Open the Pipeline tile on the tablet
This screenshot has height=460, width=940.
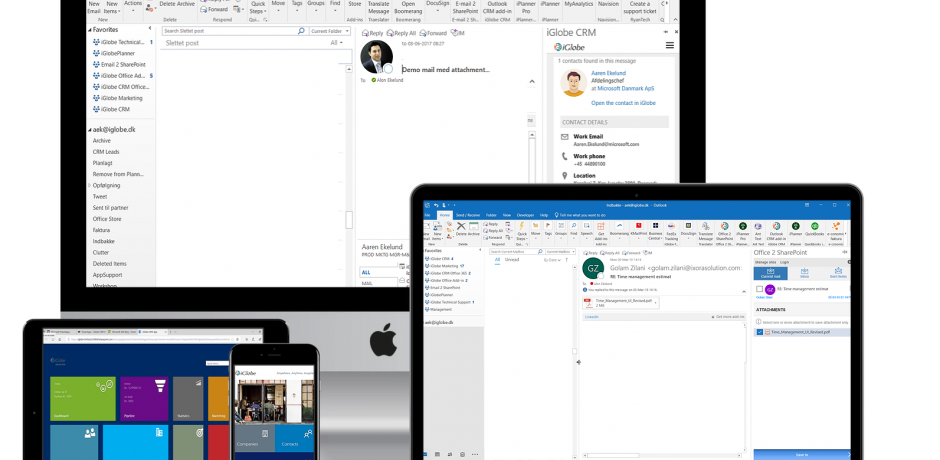click(x=144, y=398)
